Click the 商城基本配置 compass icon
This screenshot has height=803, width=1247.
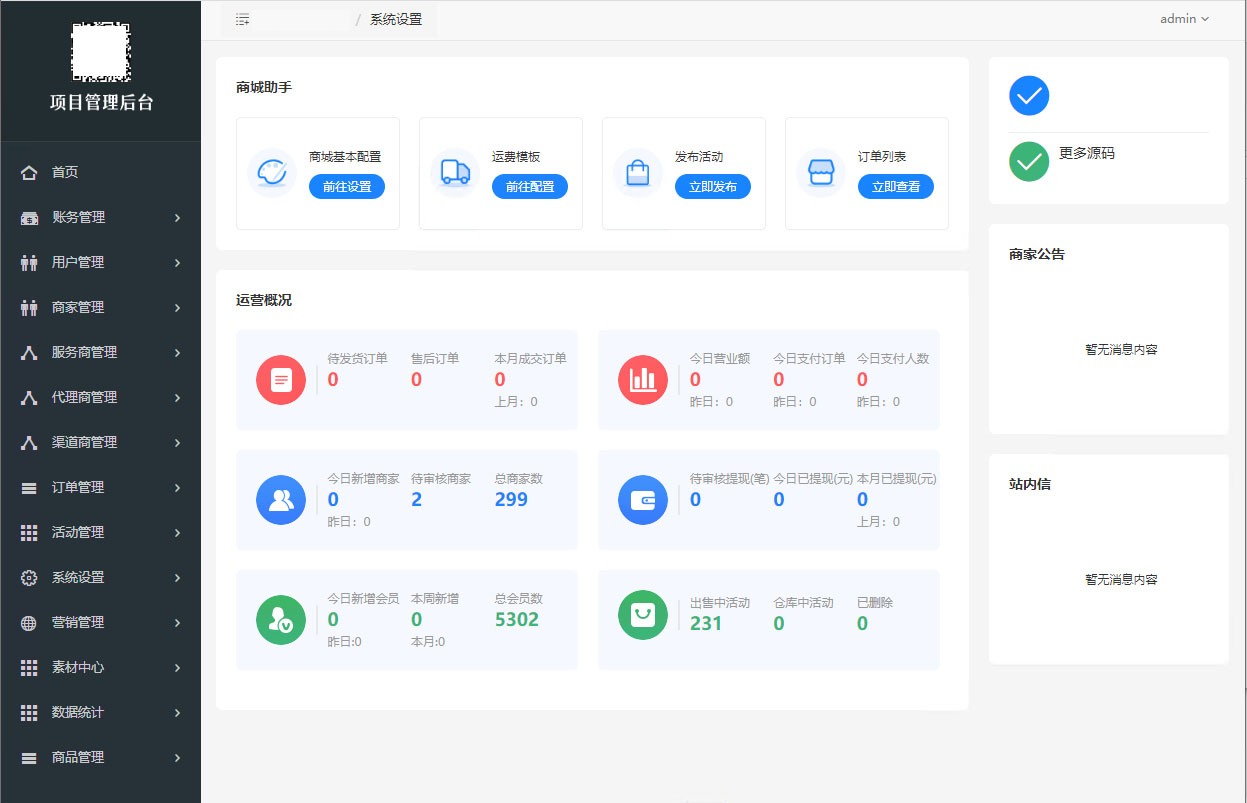pos(271,173)
